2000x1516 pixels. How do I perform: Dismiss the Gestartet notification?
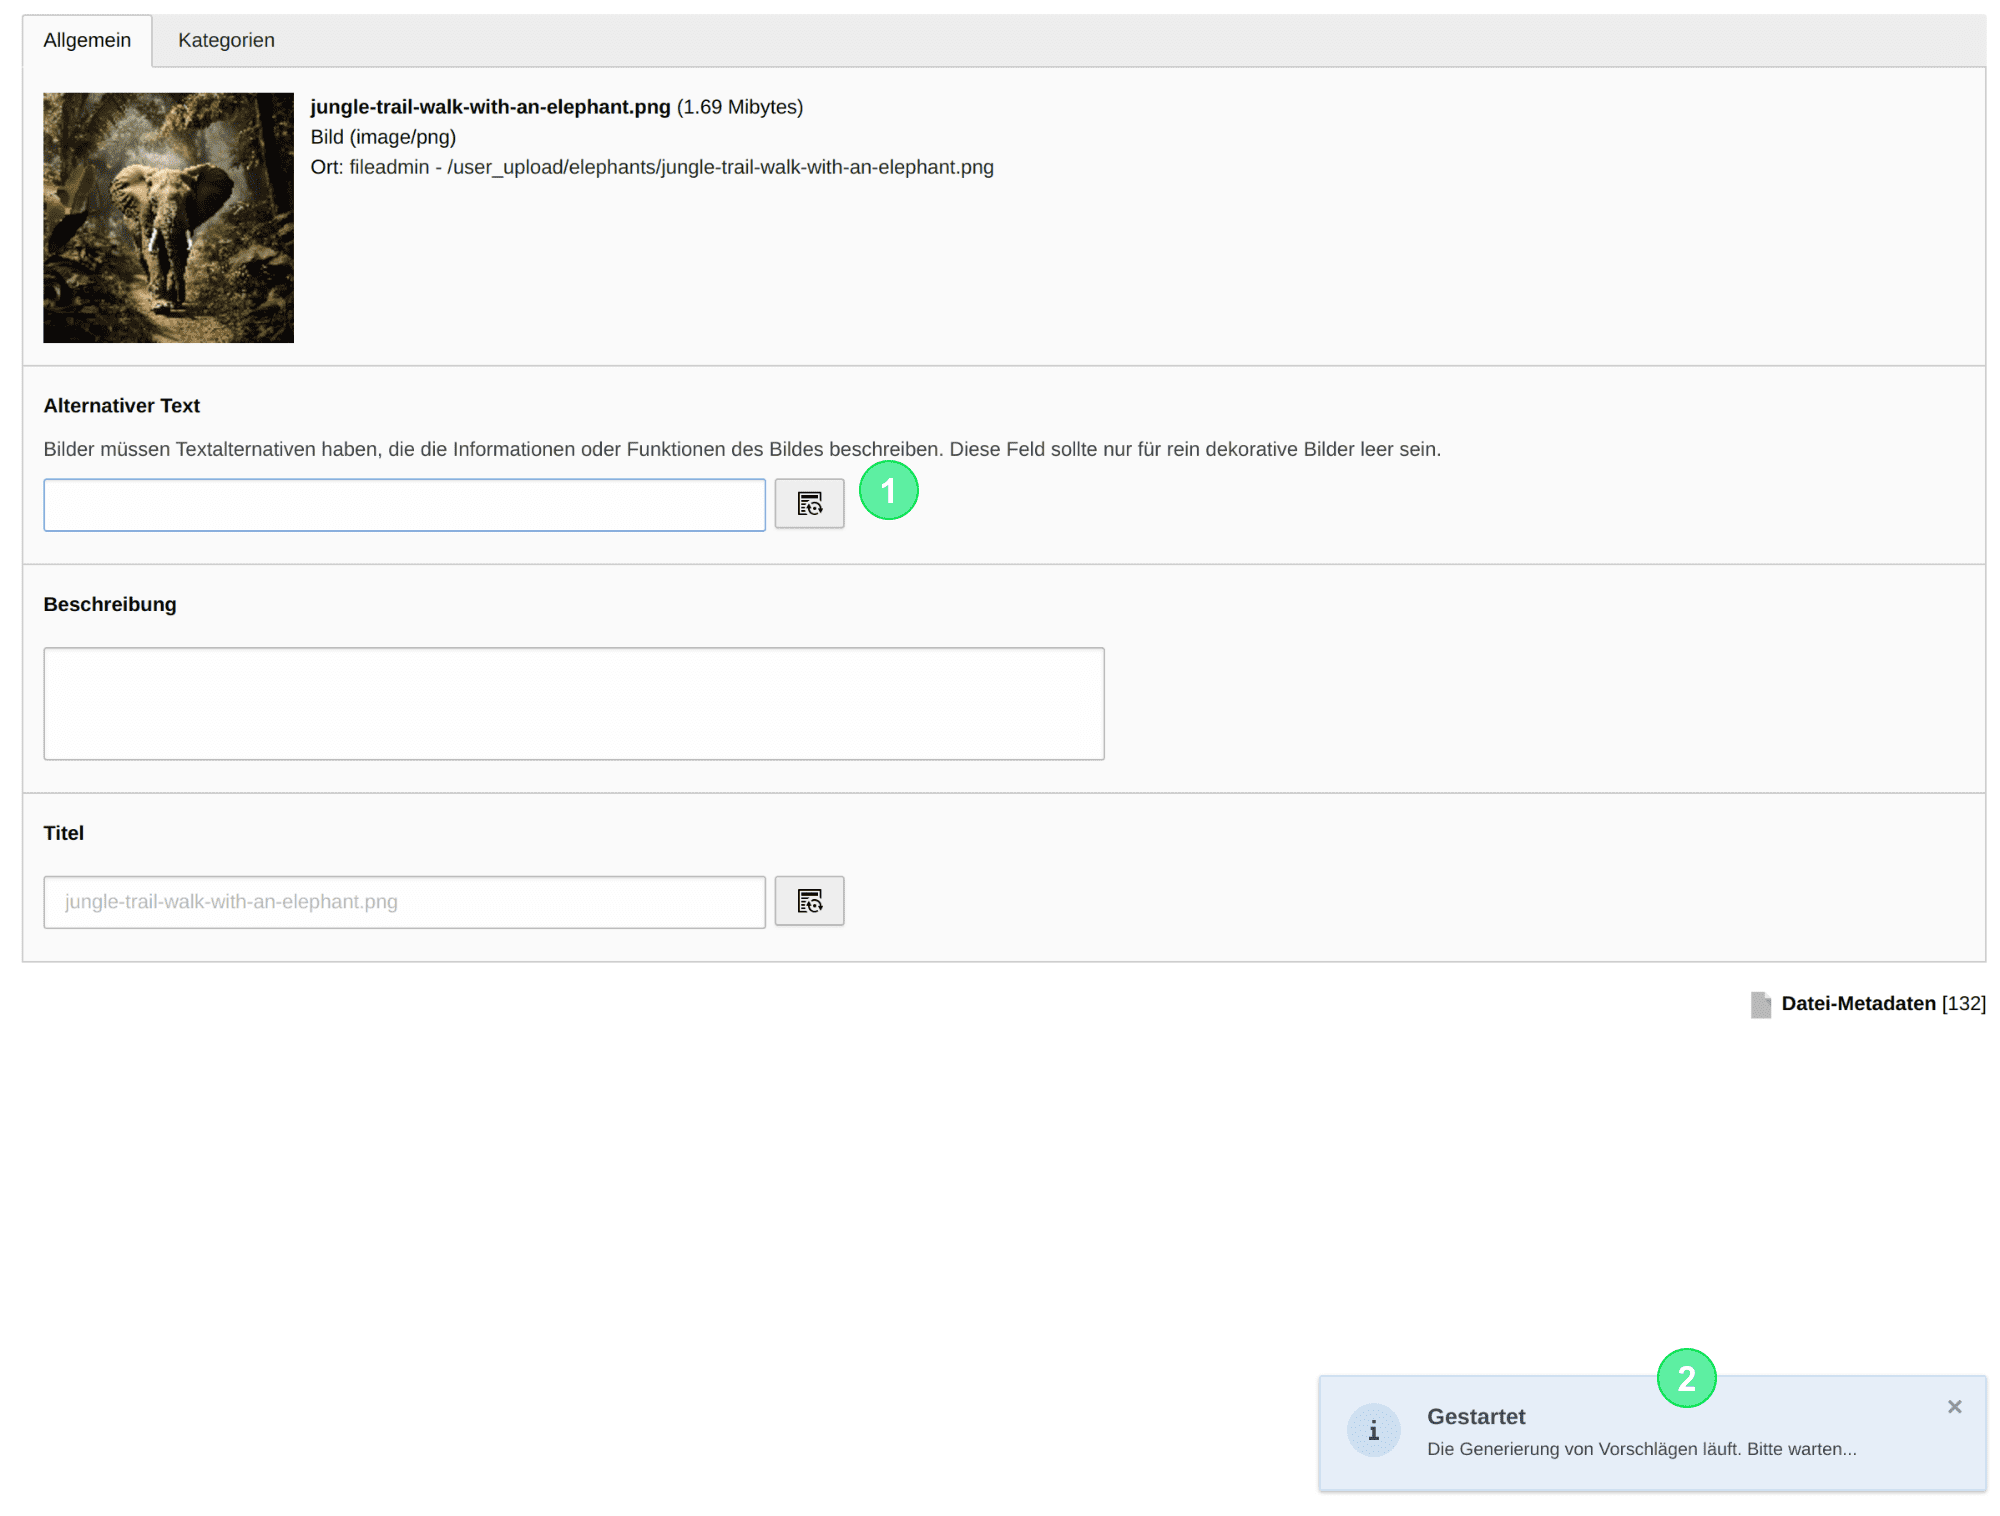coord(1954,1407)
